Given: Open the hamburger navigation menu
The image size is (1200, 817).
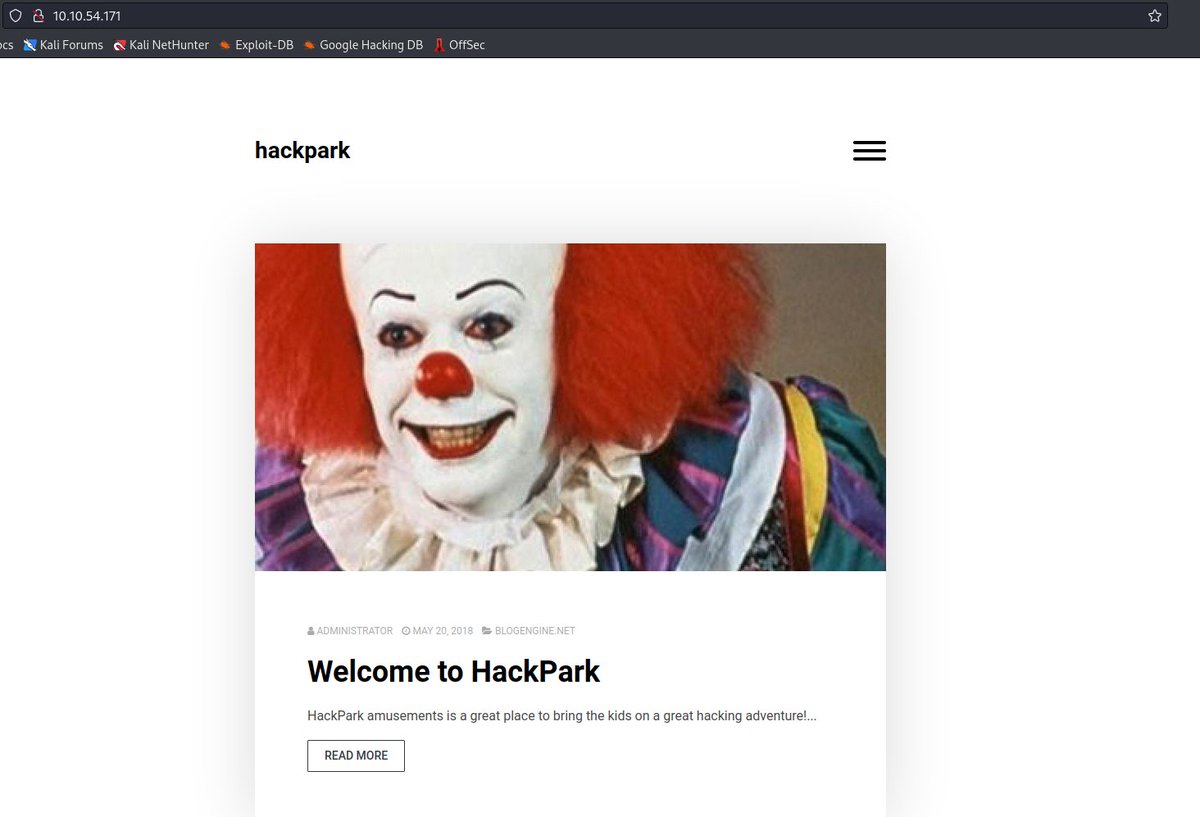Looking at the screenshot, I should (x=869, y=151).
